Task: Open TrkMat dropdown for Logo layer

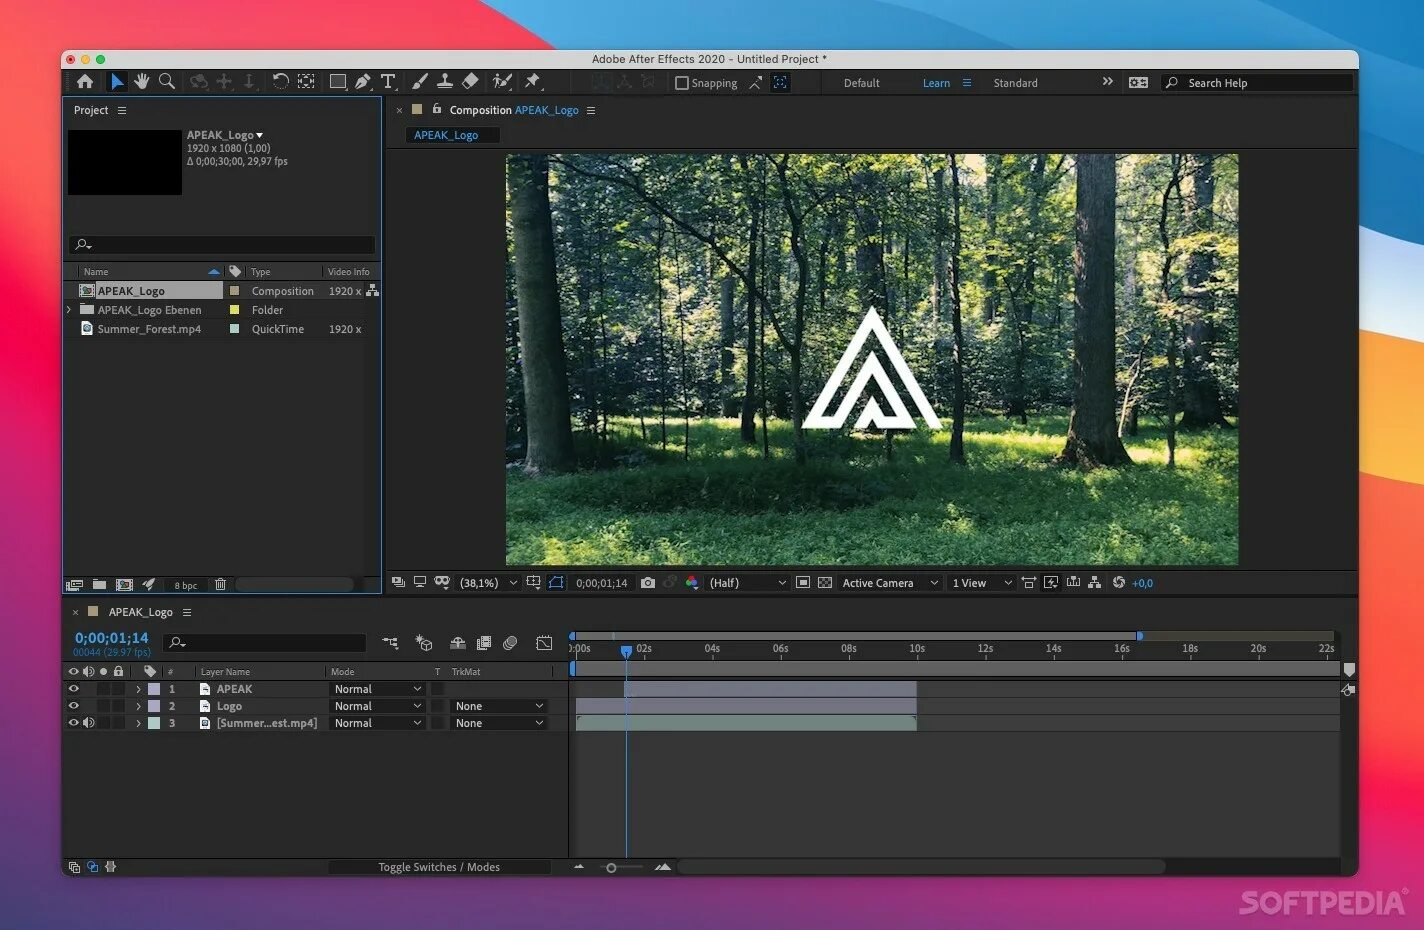Action: [499, 706]
